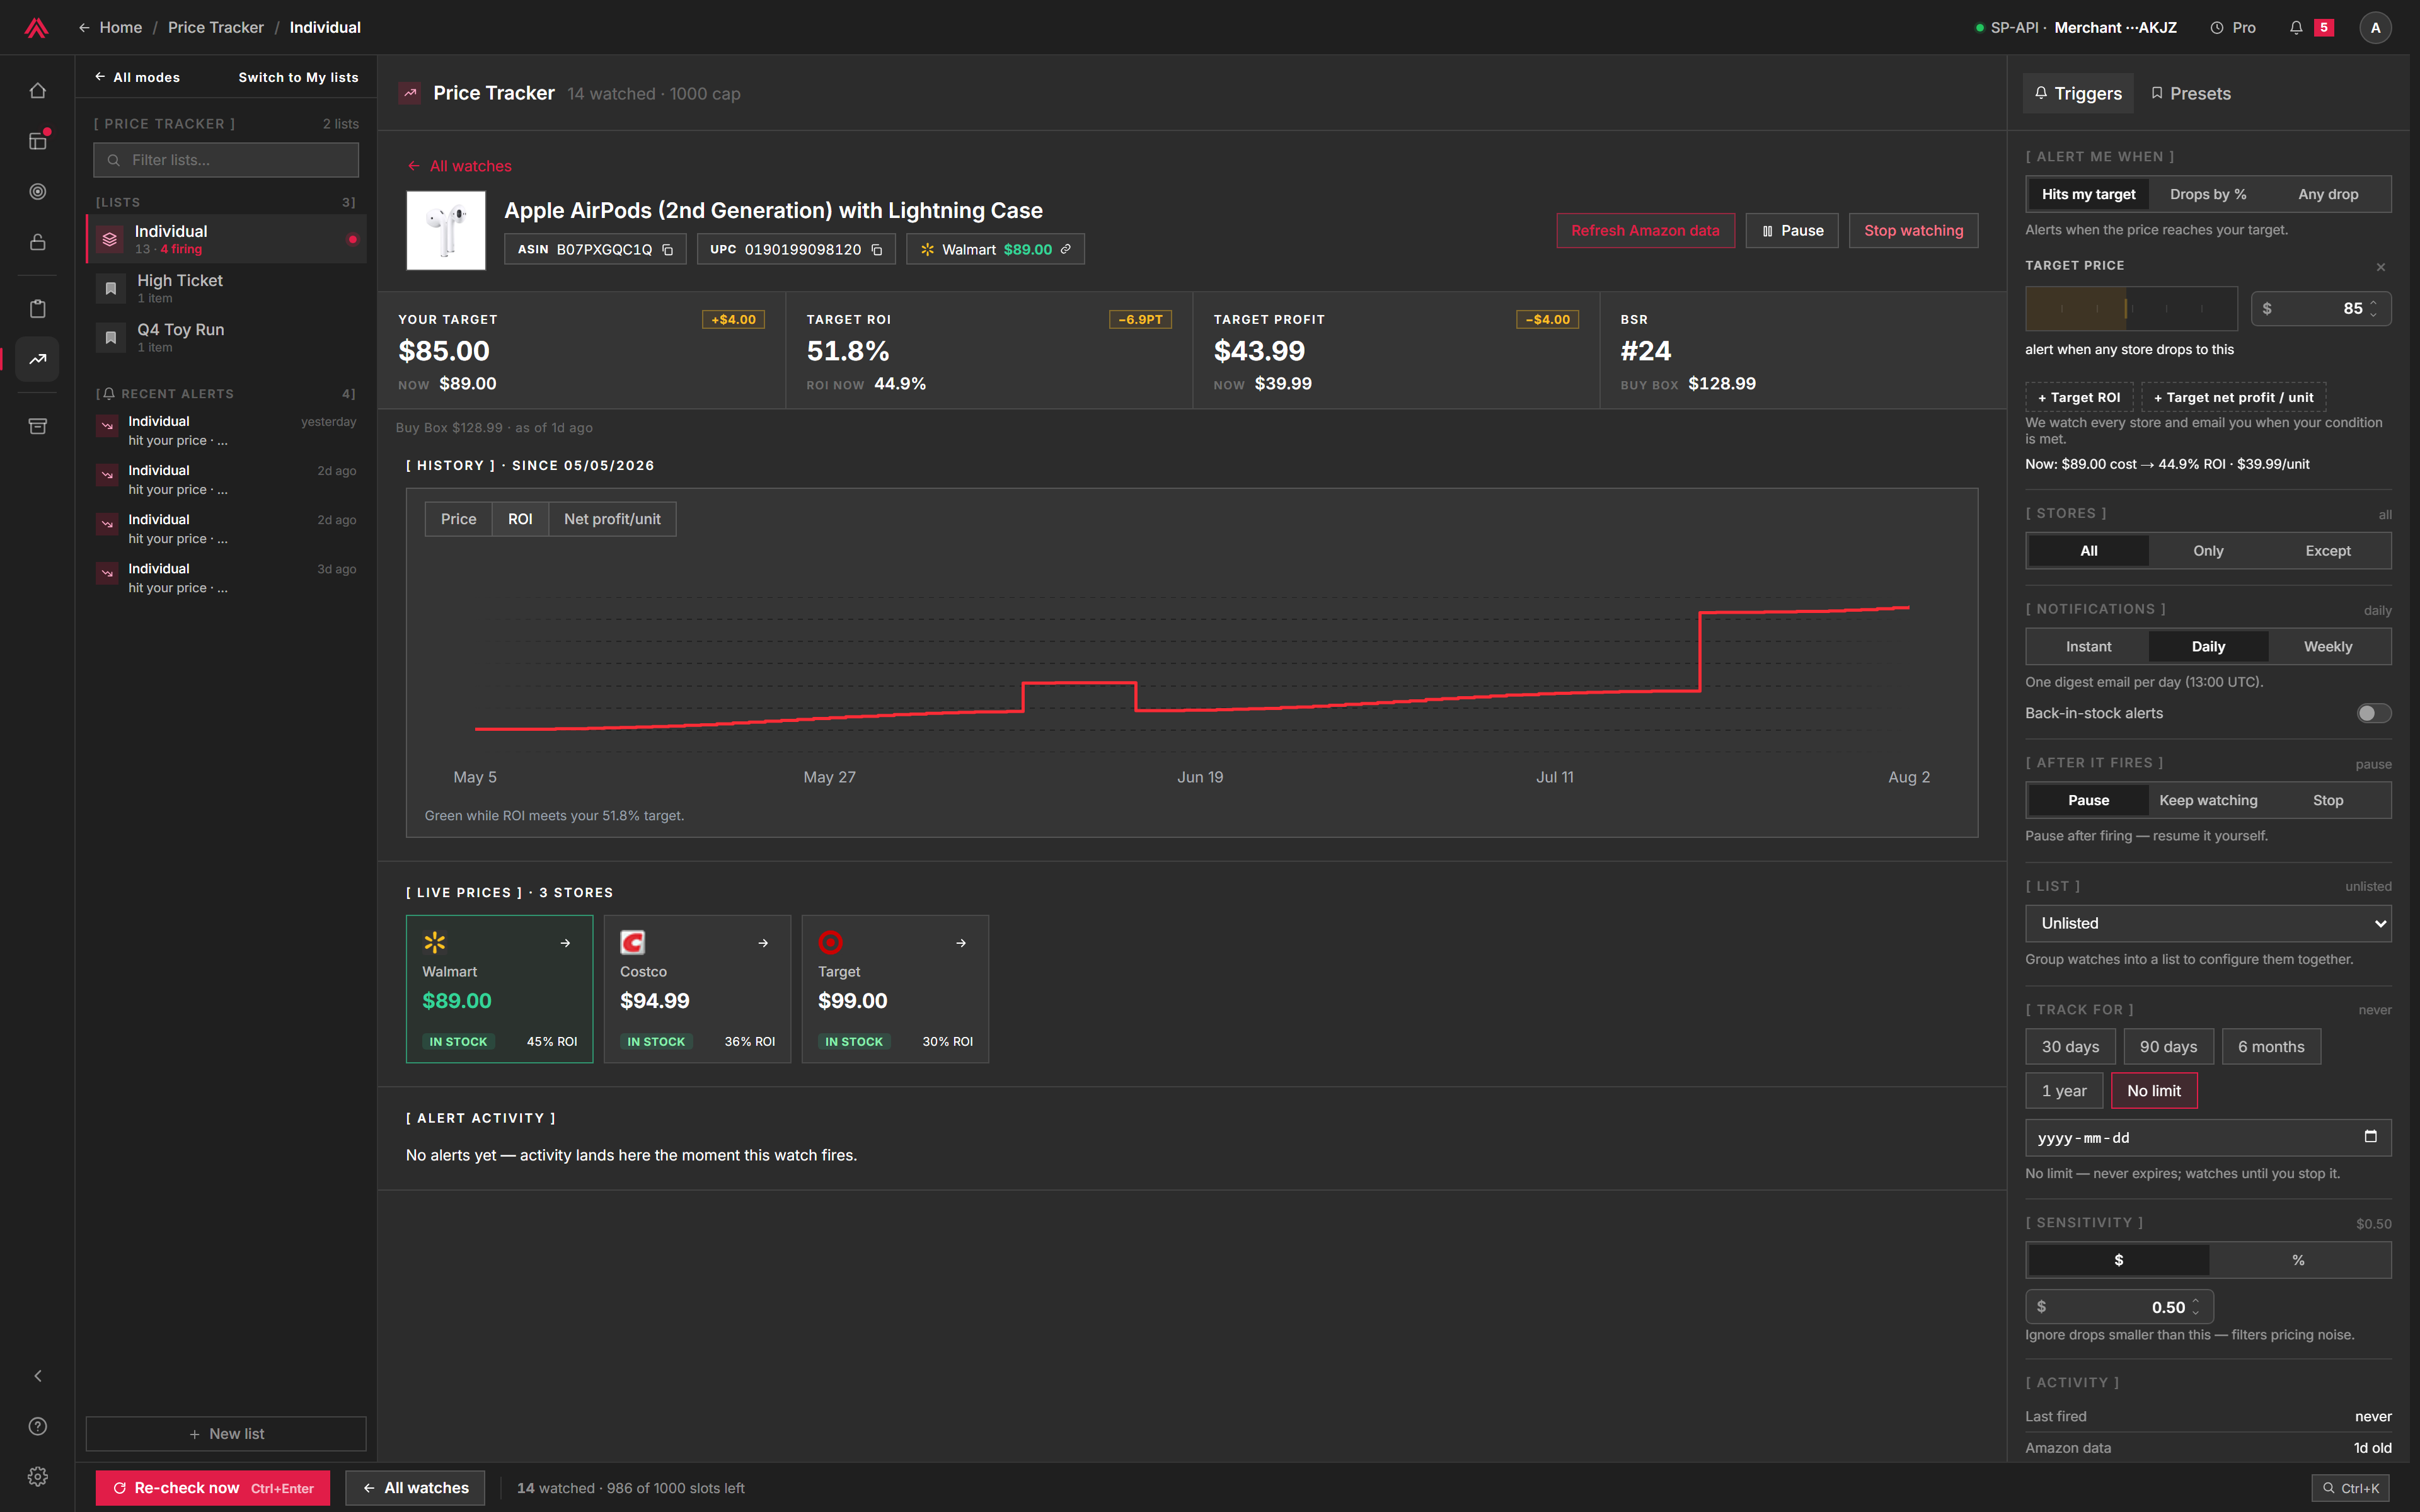The image size is (2420, 1512).
Task: Click Stop watching button
Action: point(1913,230)
